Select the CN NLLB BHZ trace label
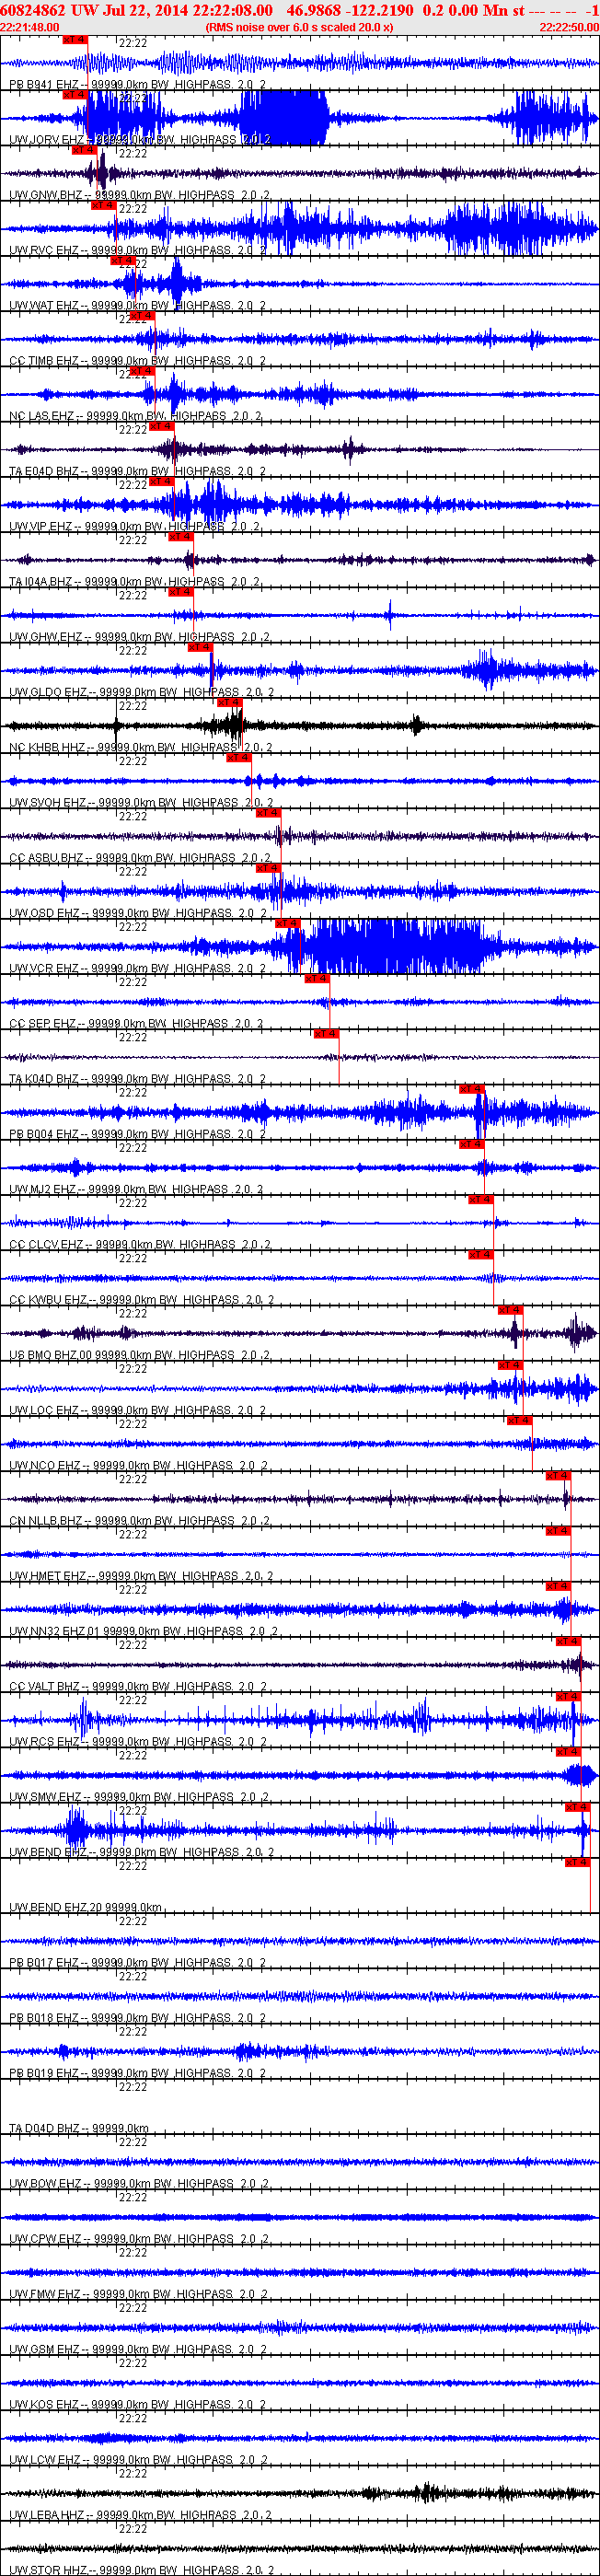Image resolution: width=600 pixels, height=2576 pixels. pos(140,1521)
